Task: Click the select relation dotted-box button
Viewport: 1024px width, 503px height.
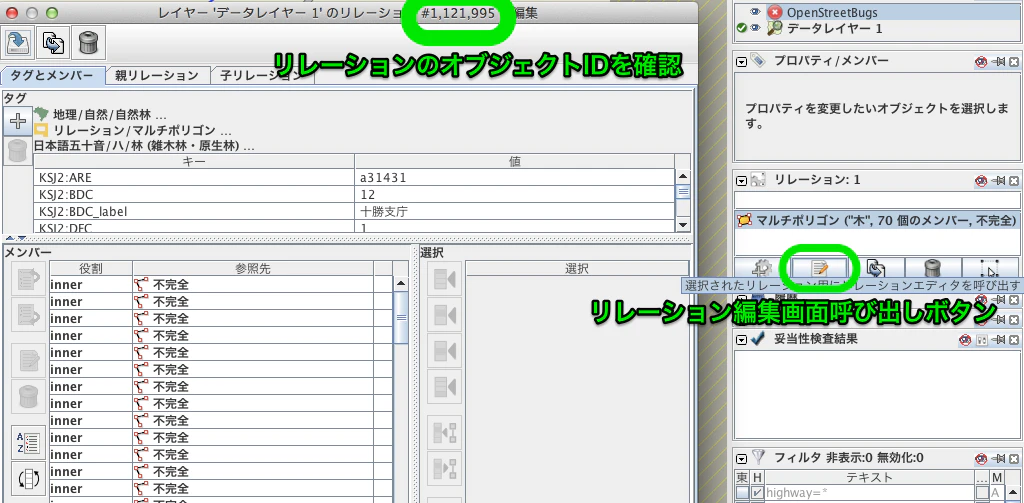Action: (x=990, y=268)
